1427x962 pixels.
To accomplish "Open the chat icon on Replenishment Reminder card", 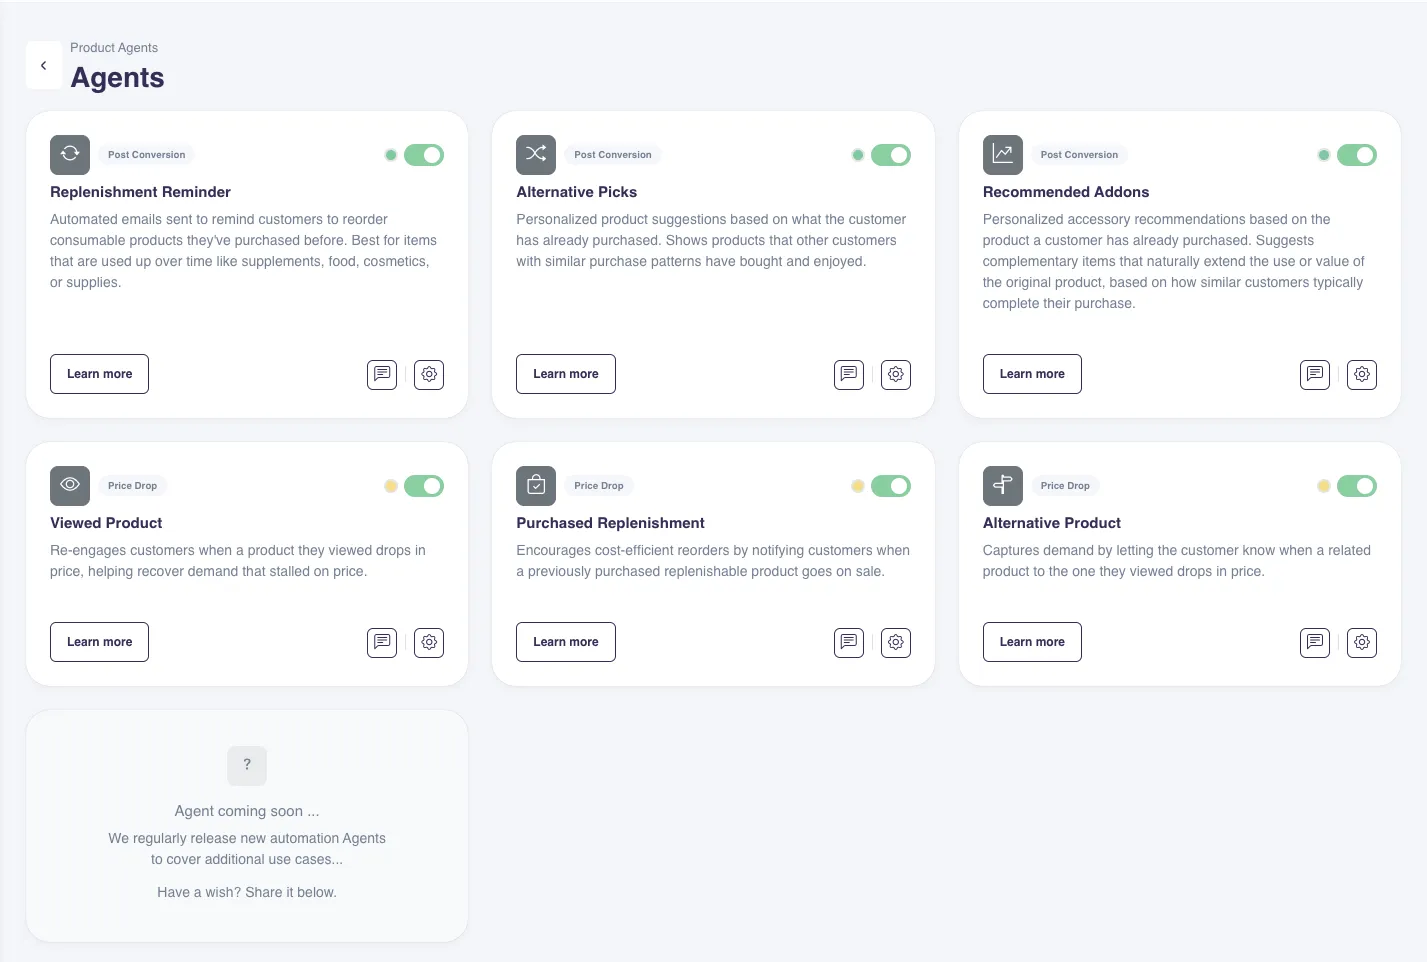I will pyautogui.click(x=381, y=374).
